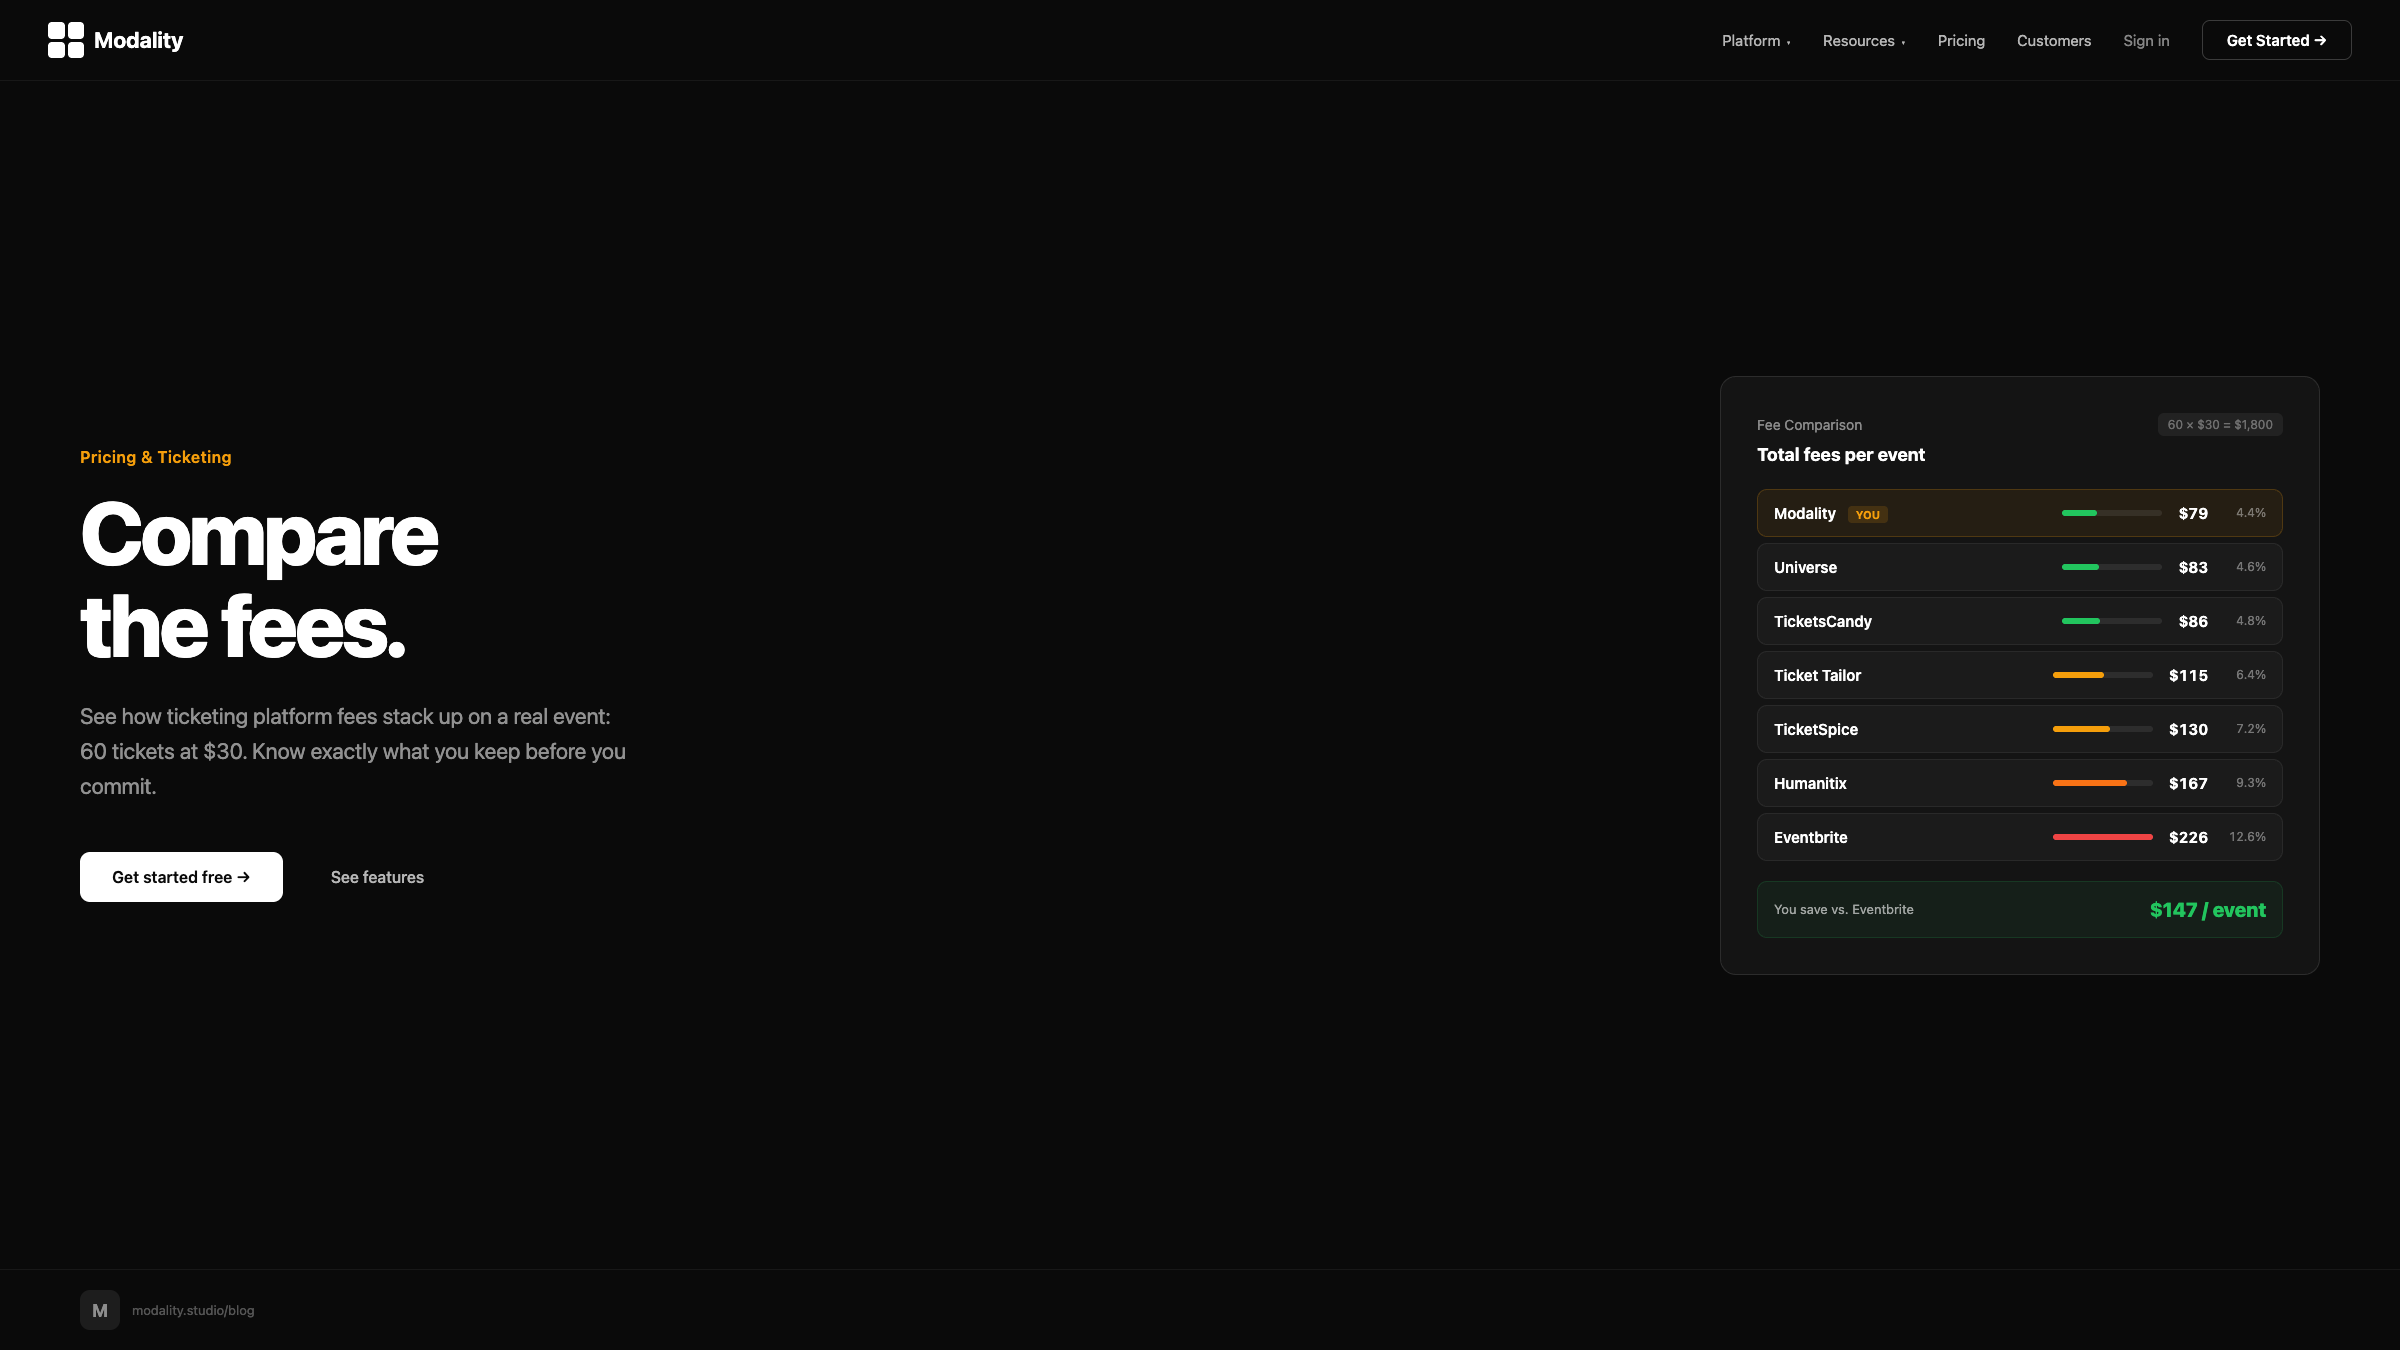Click the 60 × $30 = $1,800 badge
Viewport: 2400px width, 1350px height.
point(2220,425)
